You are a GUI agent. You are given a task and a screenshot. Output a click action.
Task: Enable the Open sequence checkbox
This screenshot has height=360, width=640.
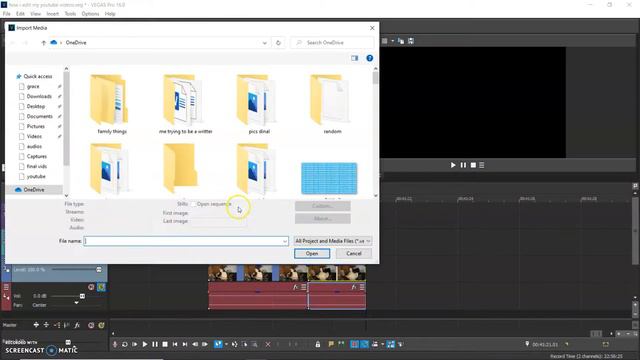point(194,204)
